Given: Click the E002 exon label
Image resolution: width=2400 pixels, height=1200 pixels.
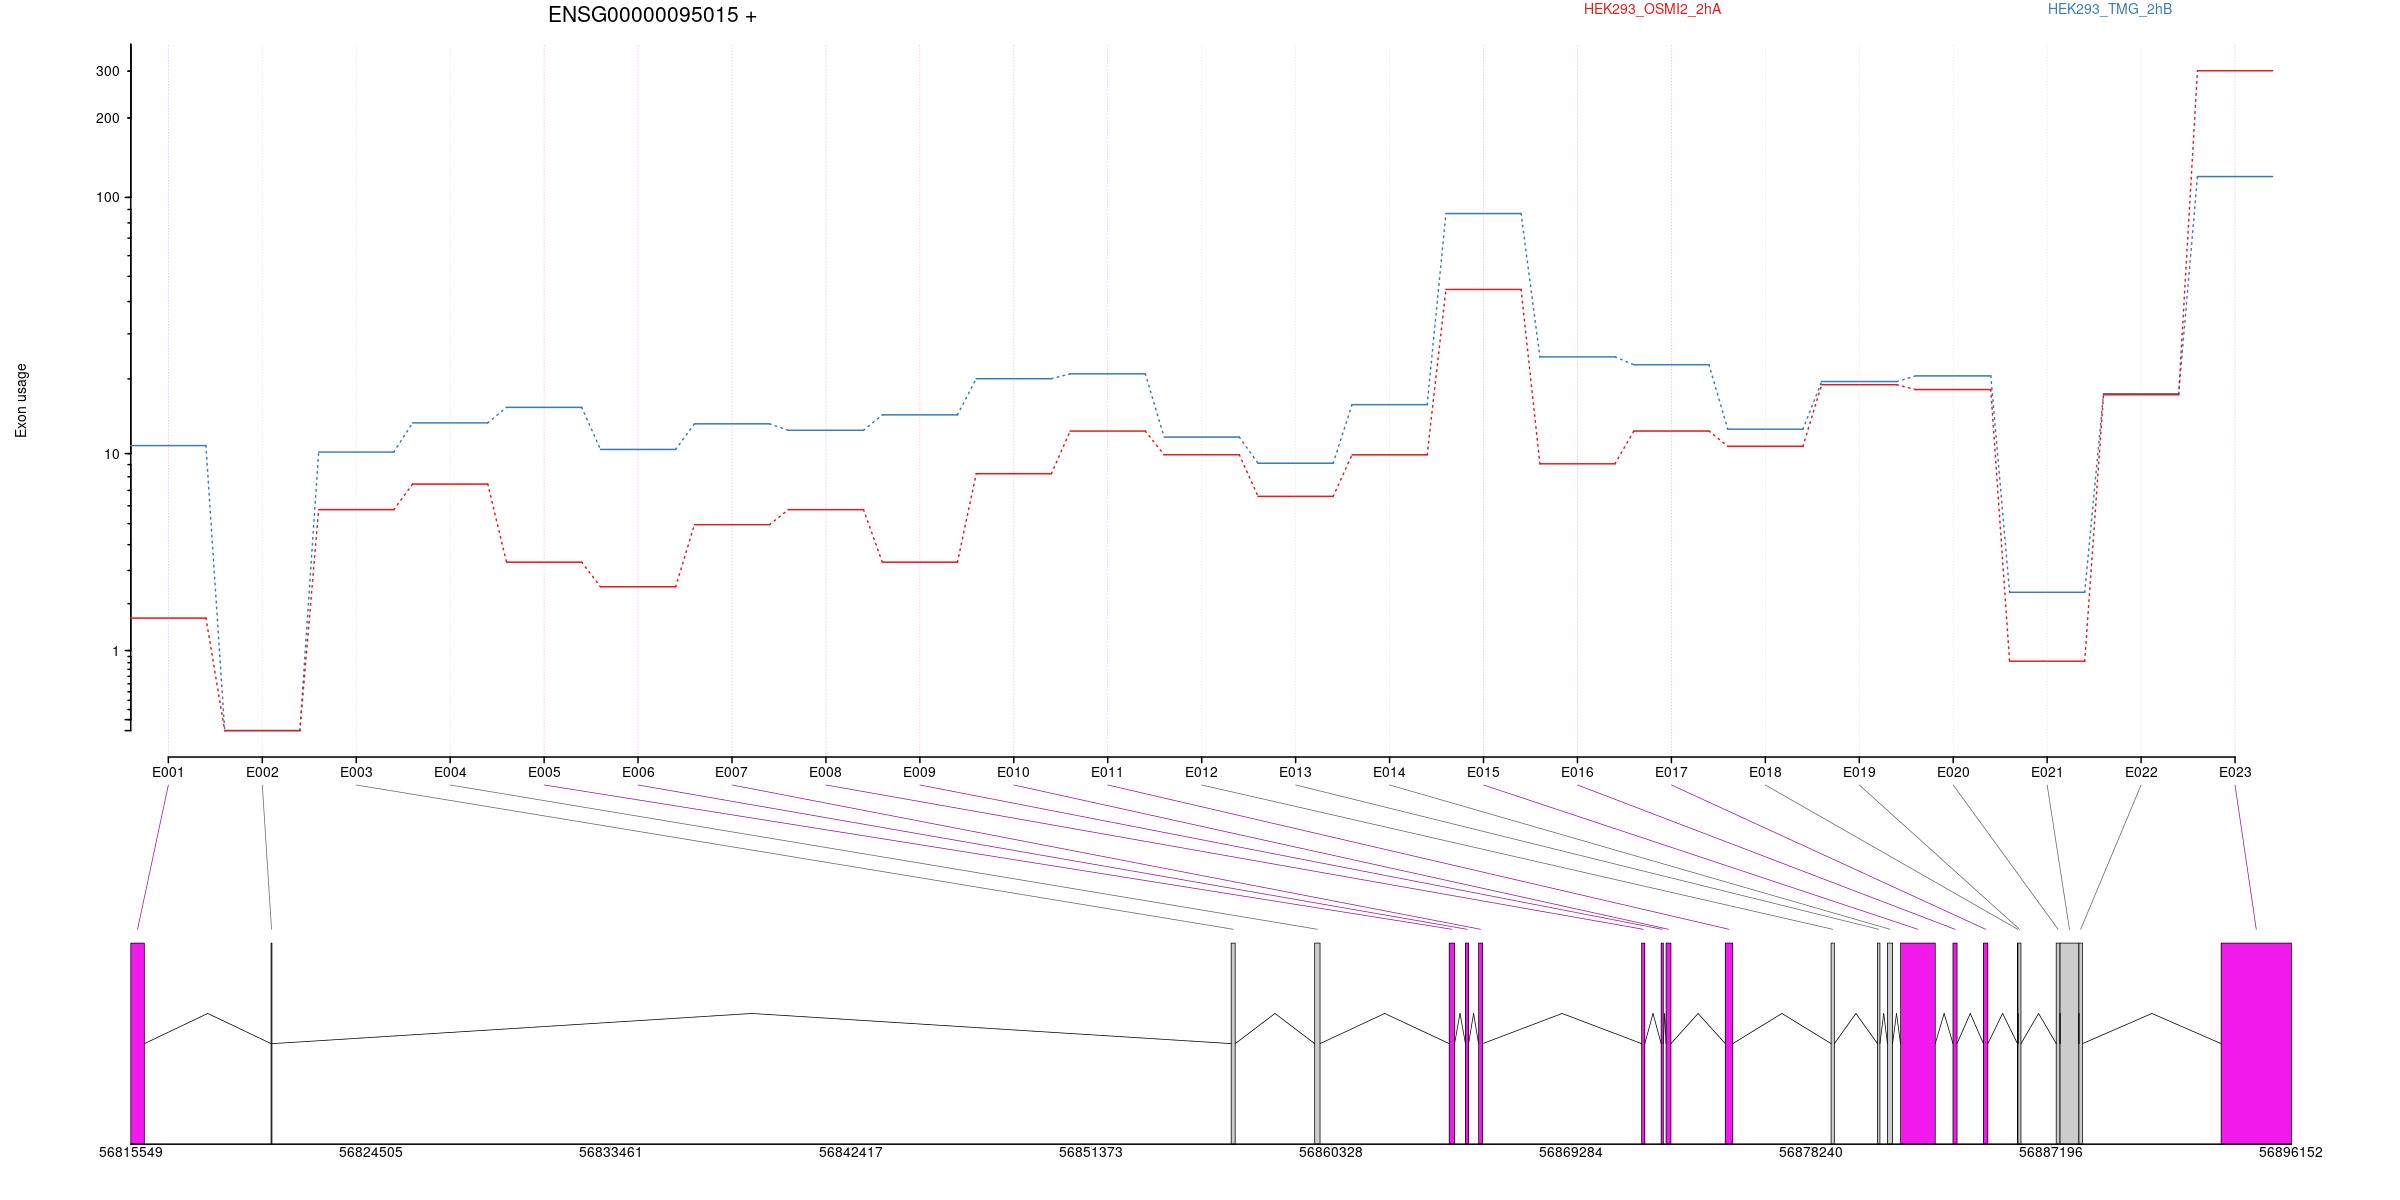Looking at the screenshot, I should [x=262, y=772].
